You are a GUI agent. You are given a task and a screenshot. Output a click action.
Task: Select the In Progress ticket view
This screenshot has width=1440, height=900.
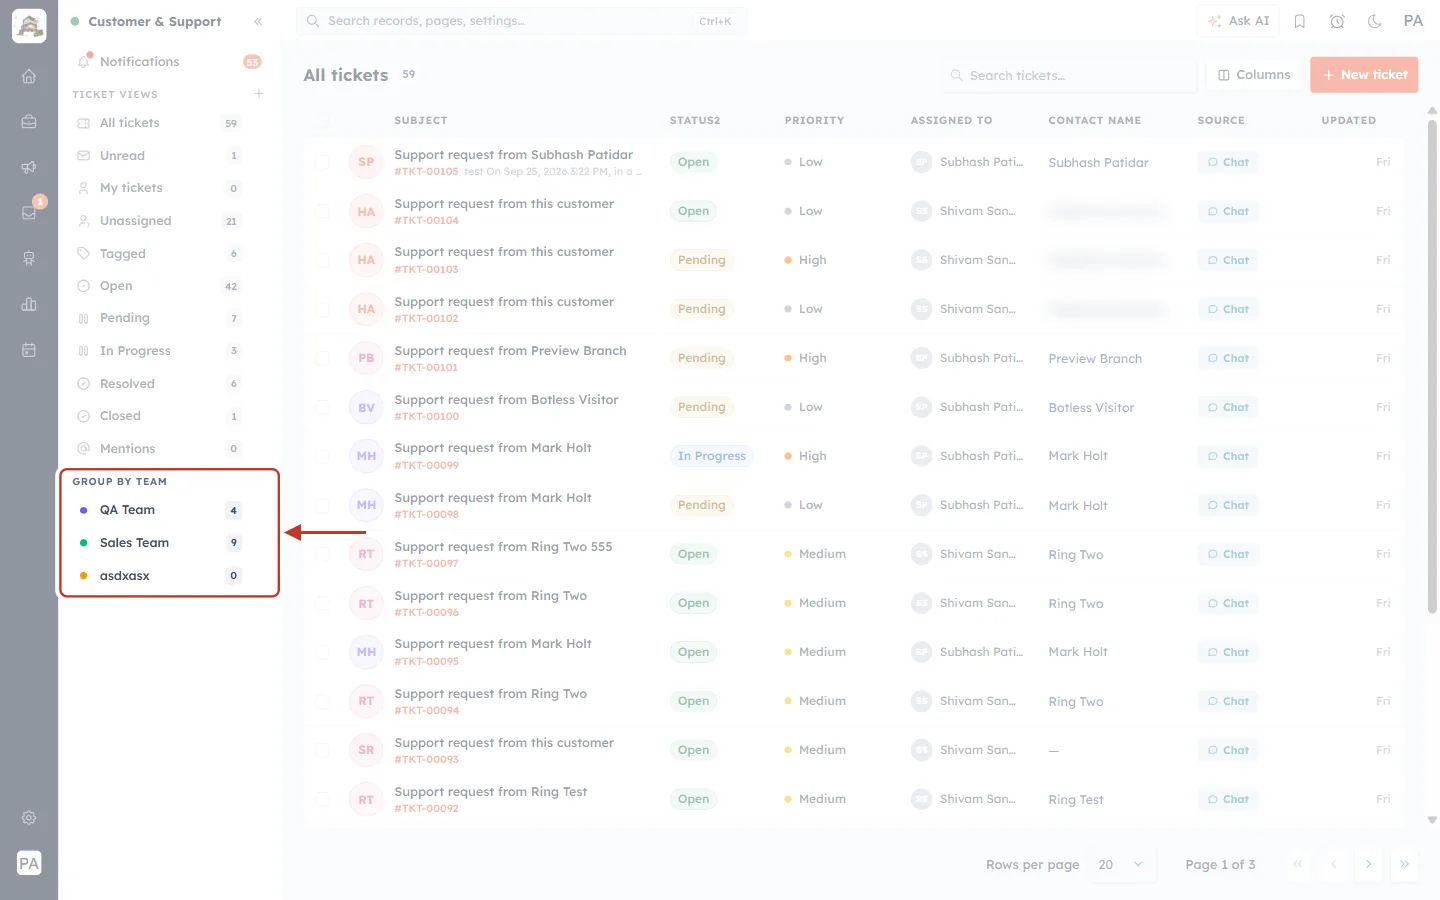coord(160,351)
